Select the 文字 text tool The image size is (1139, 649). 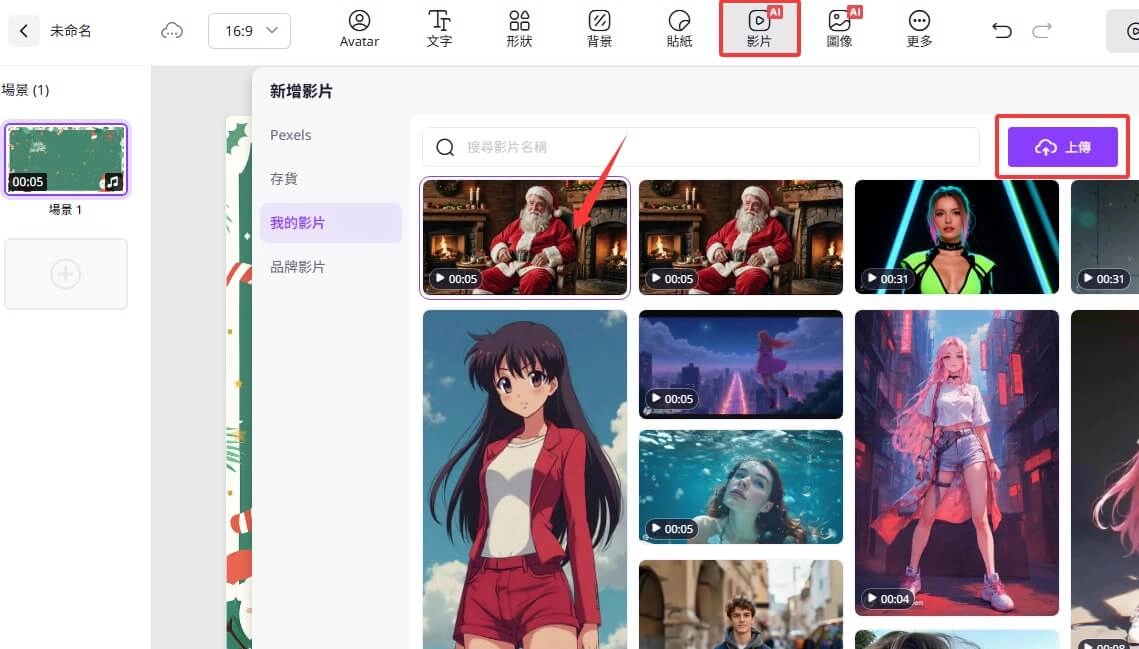coord(439,29)
